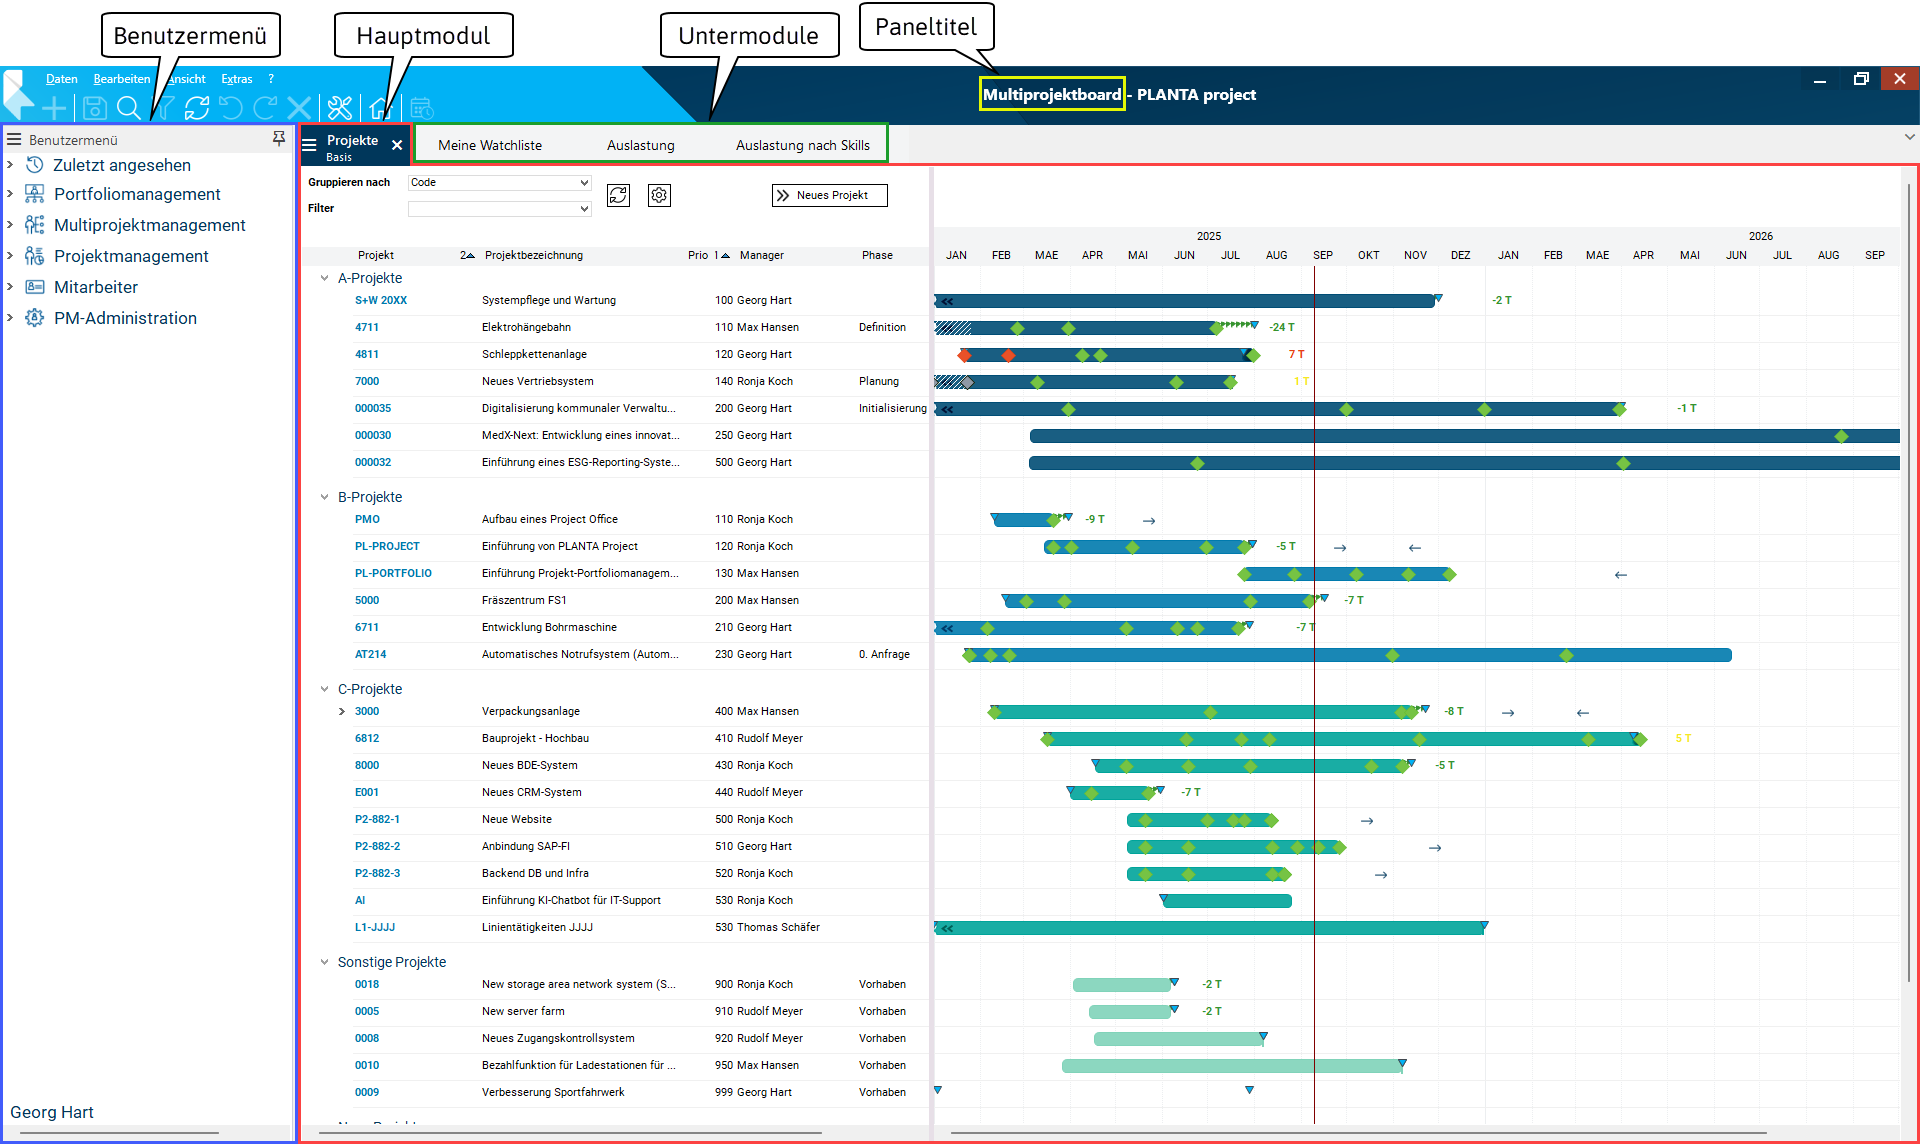Open the Projekte module hamburger menu
This screenshot has height=1144, width=1920.
(309, 145)
